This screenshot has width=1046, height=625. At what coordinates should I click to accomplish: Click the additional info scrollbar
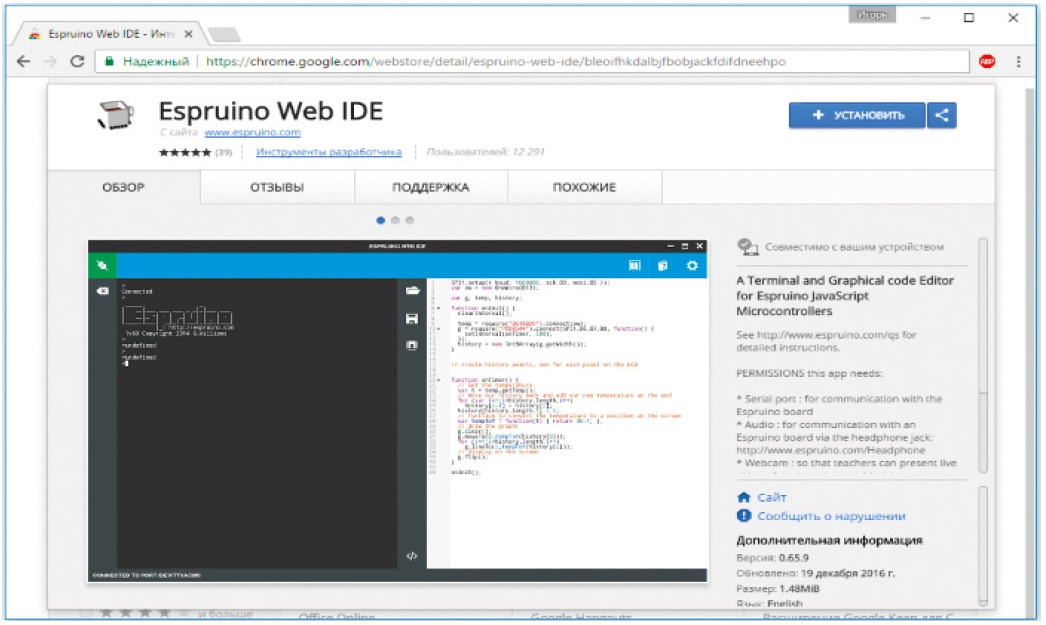click(x=983, y=546)
